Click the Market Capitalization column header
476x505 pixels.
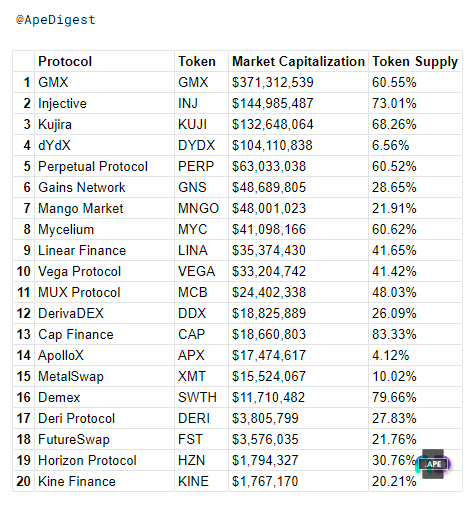(298, 61)
